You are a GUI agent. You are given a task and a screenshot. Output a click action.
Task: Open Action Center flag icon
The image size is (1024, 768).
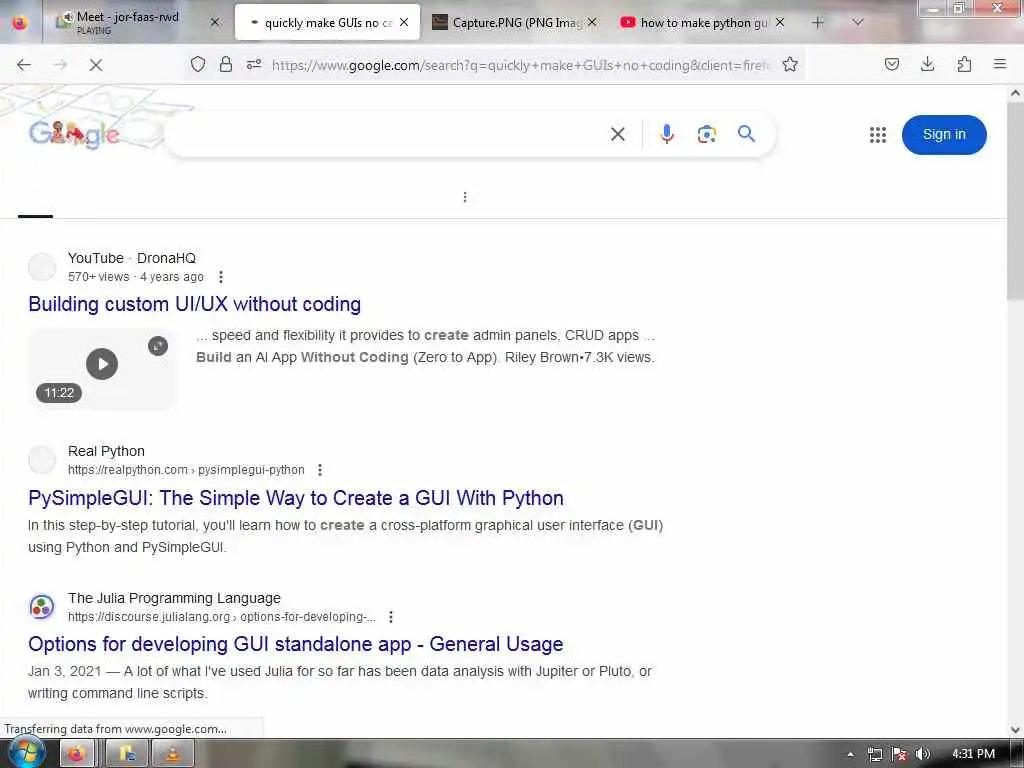[x=899, y=754]
